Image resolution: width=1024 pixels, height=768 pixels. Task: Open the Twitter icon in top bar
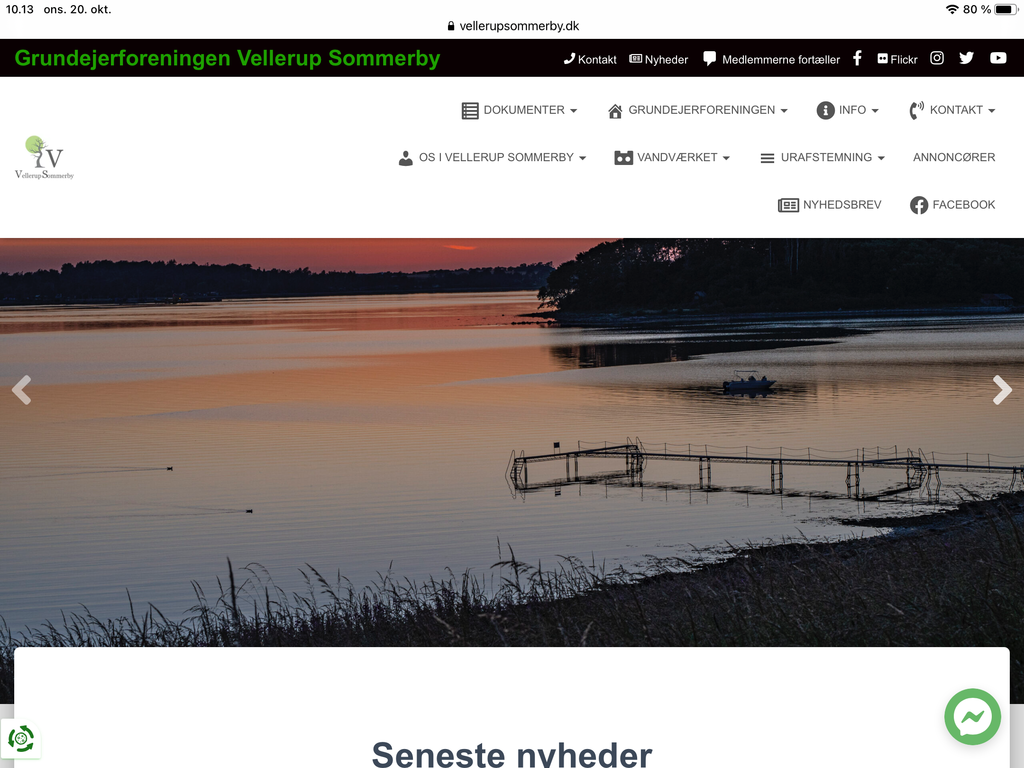967,58
